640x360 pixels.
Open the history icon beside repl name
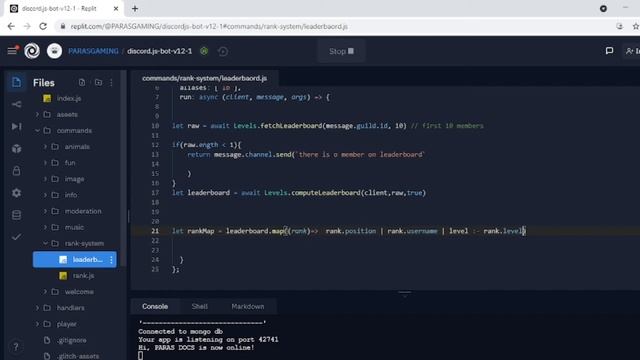223,51
